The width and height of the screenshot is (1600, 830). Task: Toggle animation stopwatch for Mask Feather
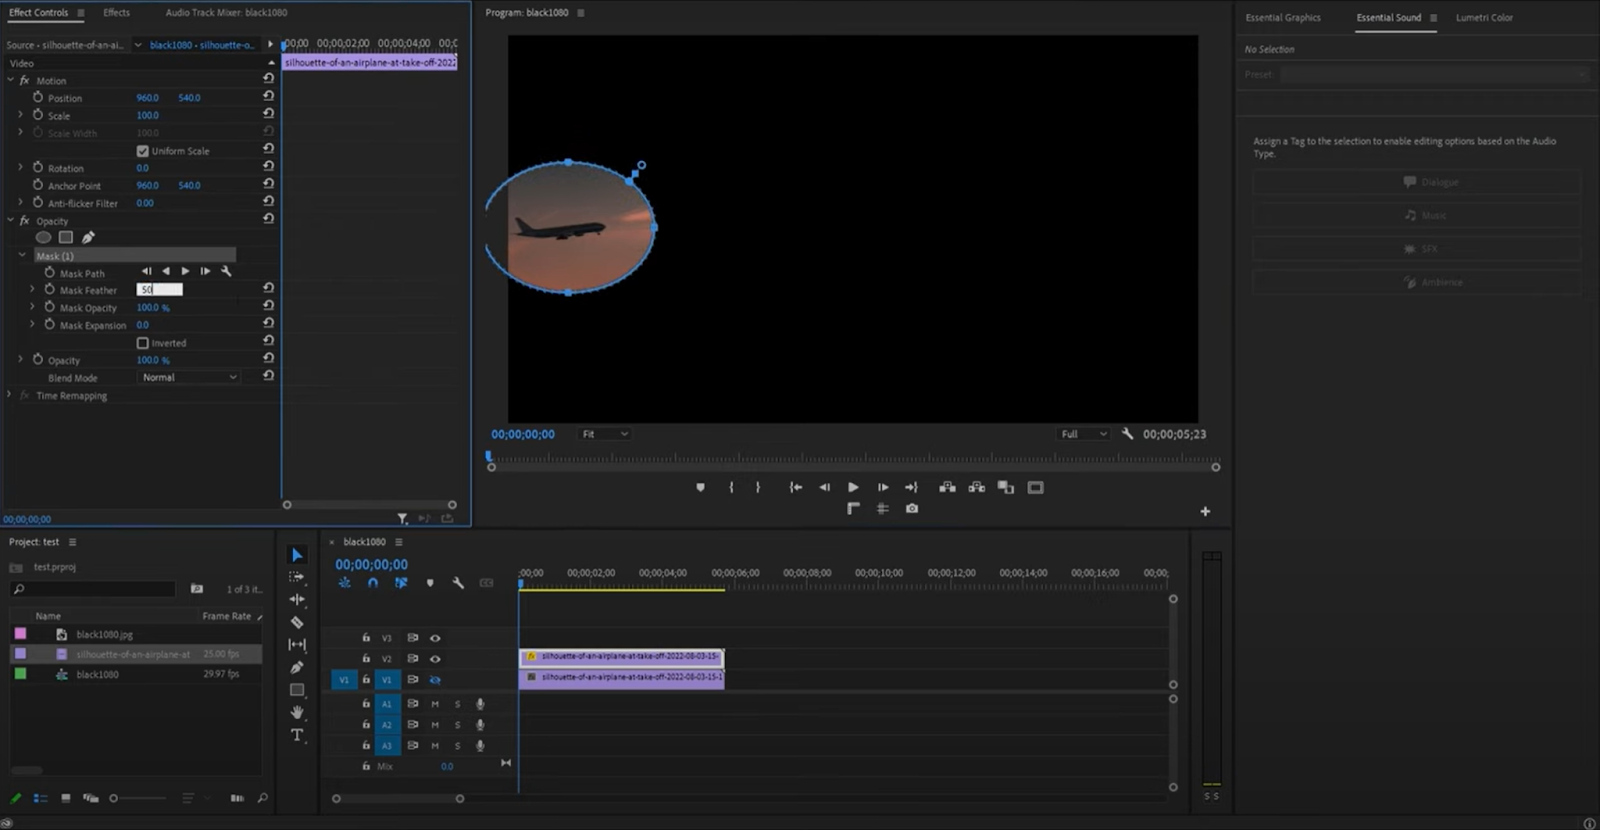click(49, 290)
